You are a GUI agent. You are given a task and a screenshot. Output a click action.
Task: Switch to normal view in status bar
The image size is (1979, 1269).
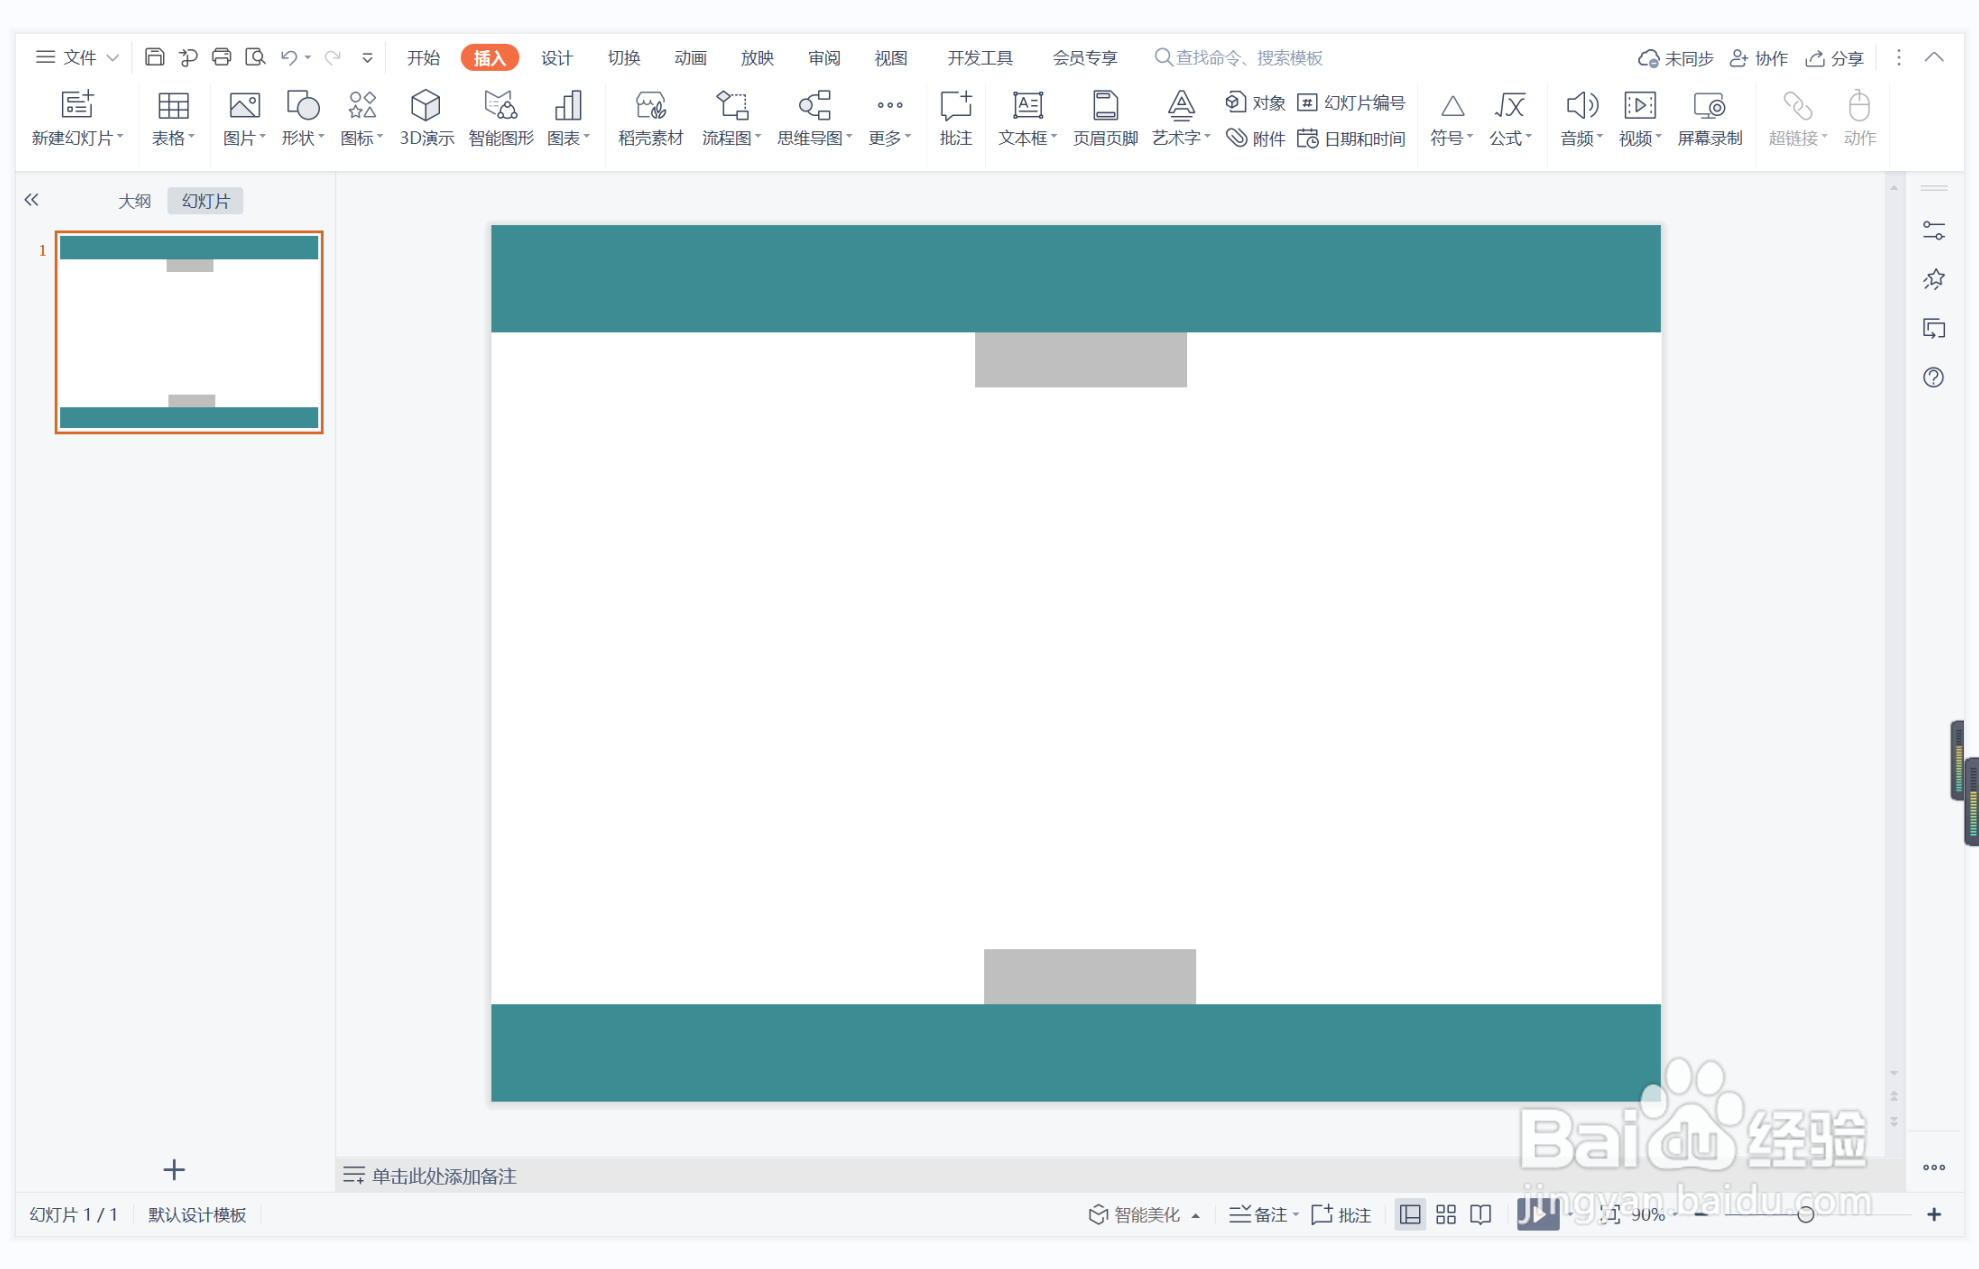1410,1214
